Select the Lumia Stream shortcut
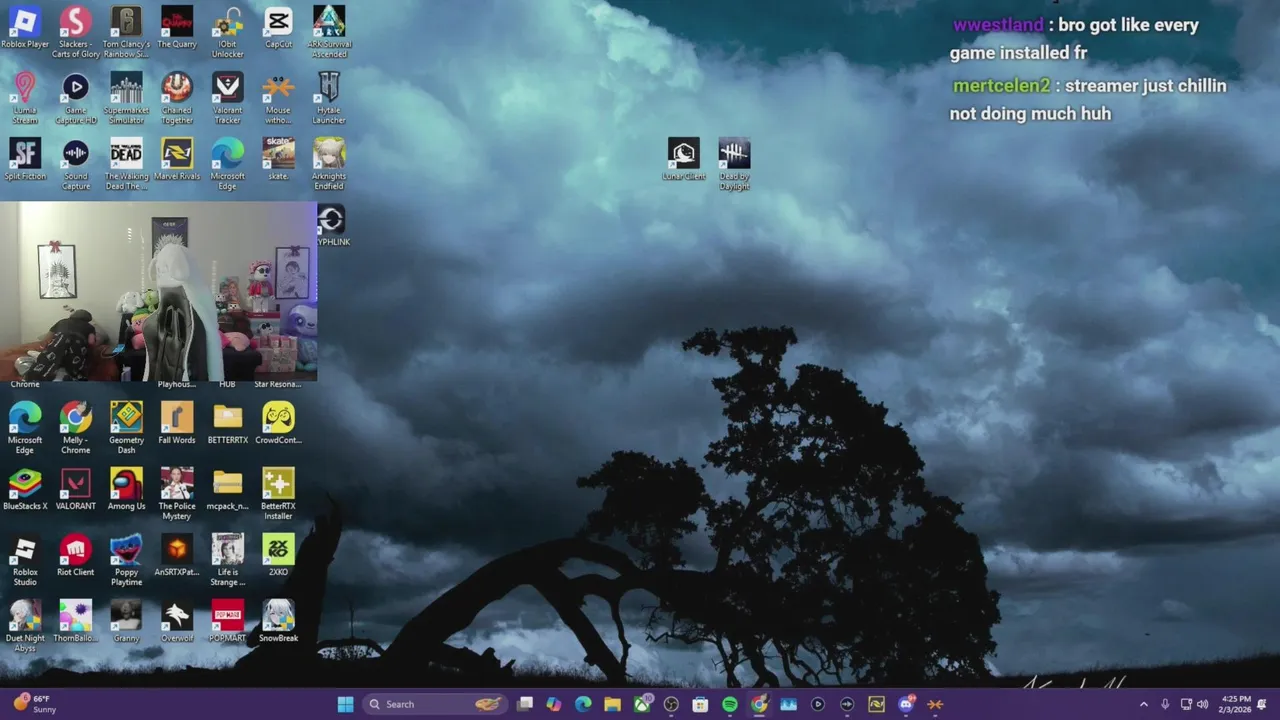1280x720 pixels. (25, 98)
